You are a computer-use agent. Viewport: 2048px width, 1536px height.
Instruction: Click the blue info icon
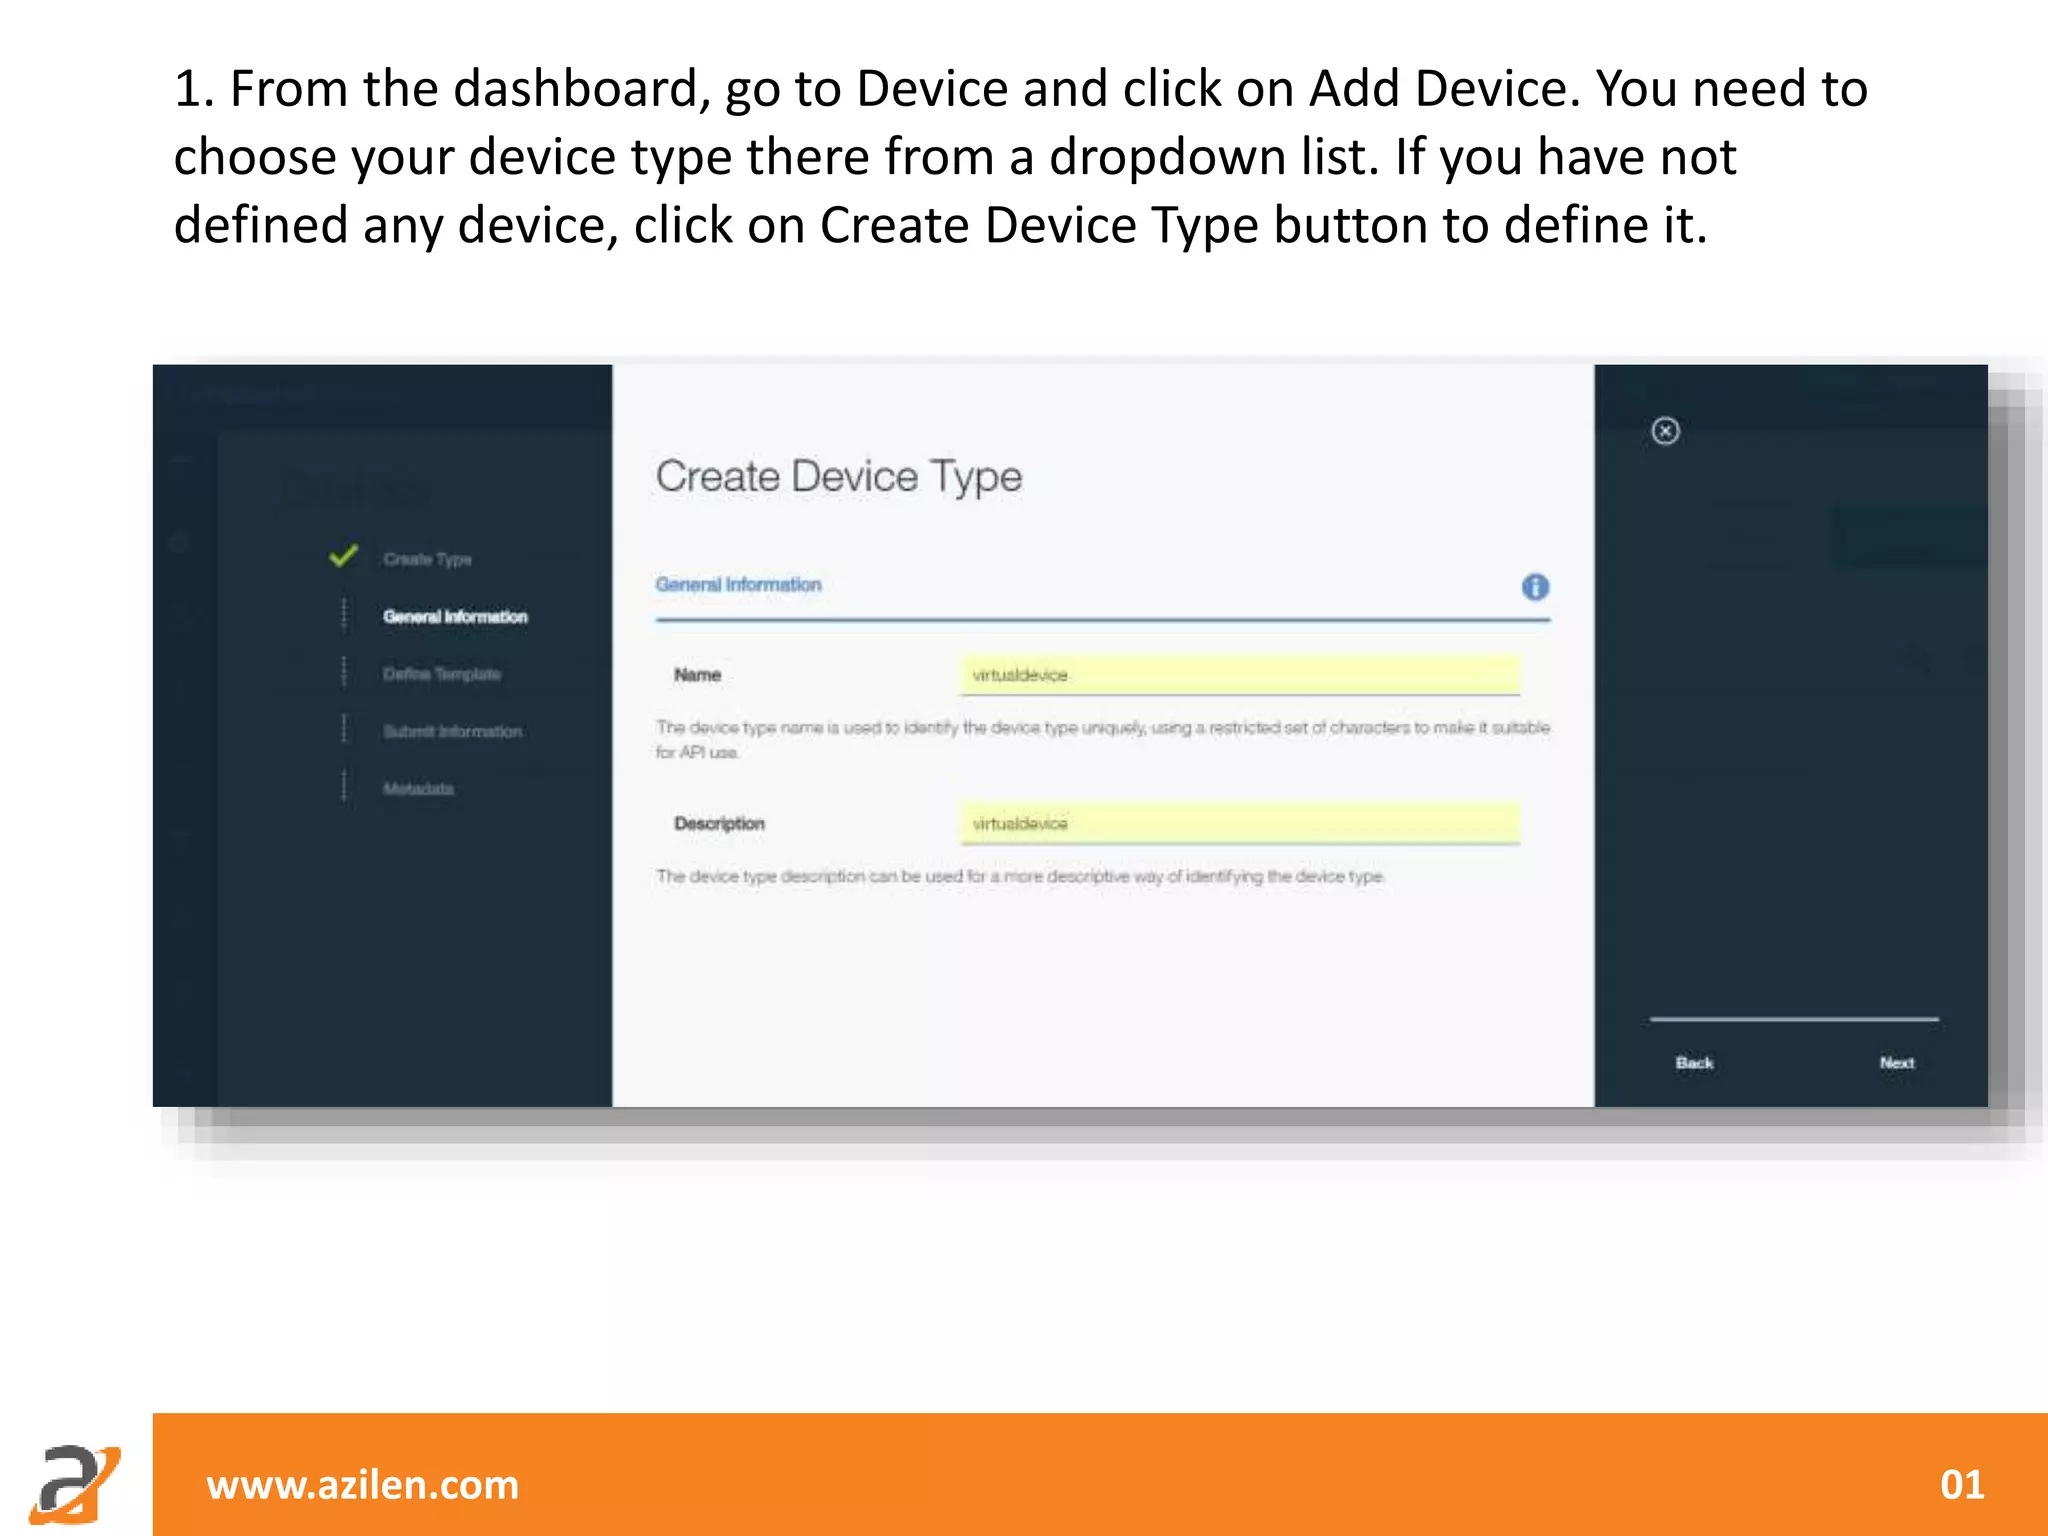tap(1535, 587)
